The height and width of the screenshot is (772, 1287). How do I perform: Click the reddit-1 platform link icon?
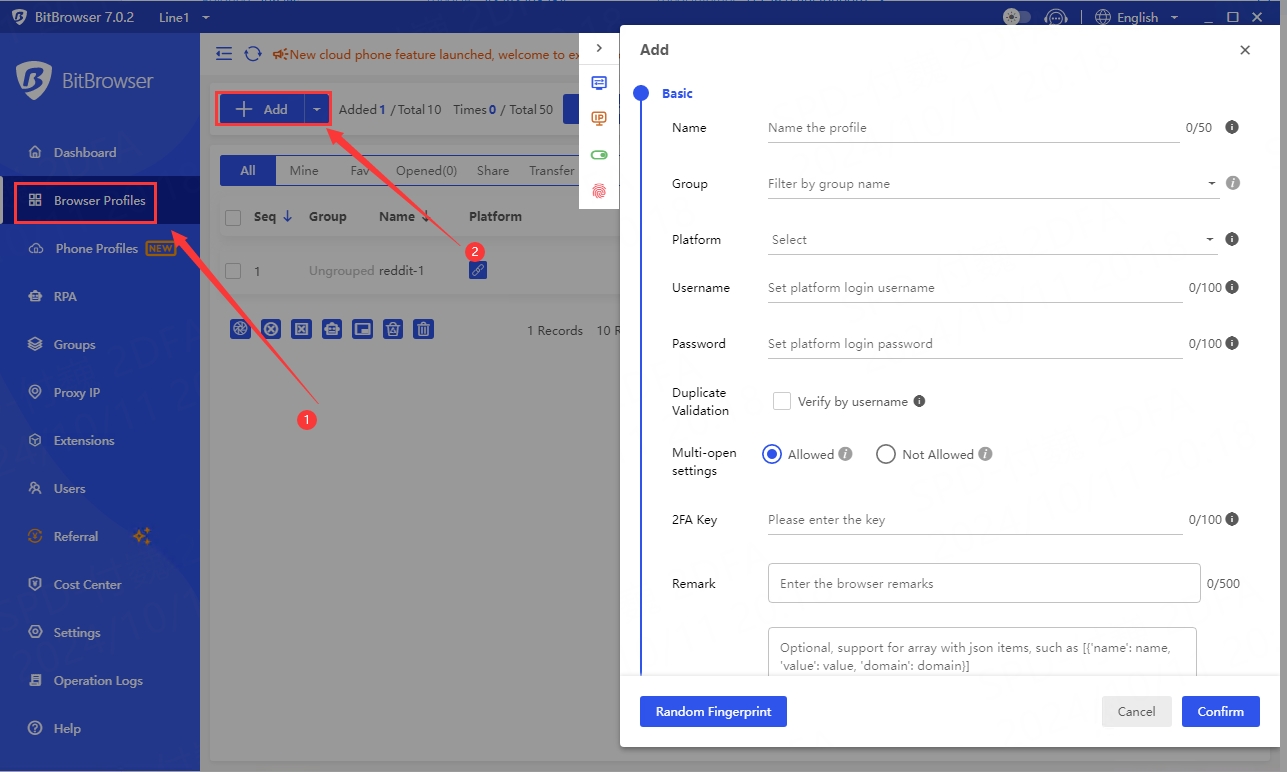[478, 270]
